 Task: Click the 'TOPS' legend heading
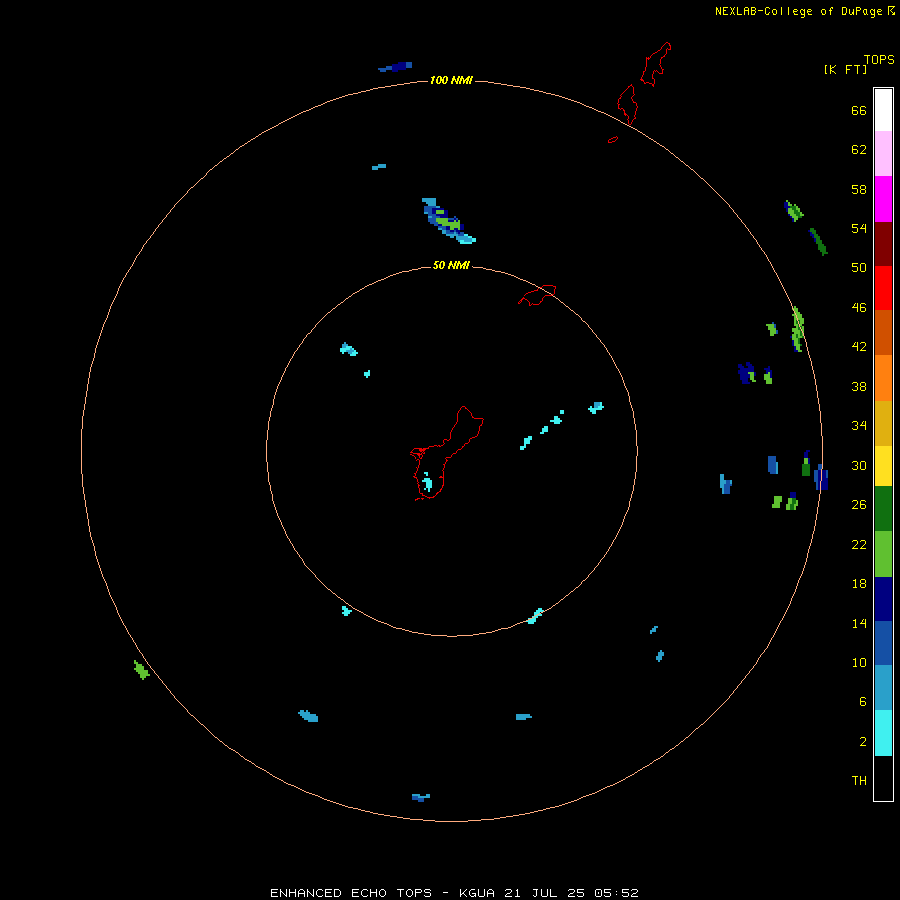[879, 60]
